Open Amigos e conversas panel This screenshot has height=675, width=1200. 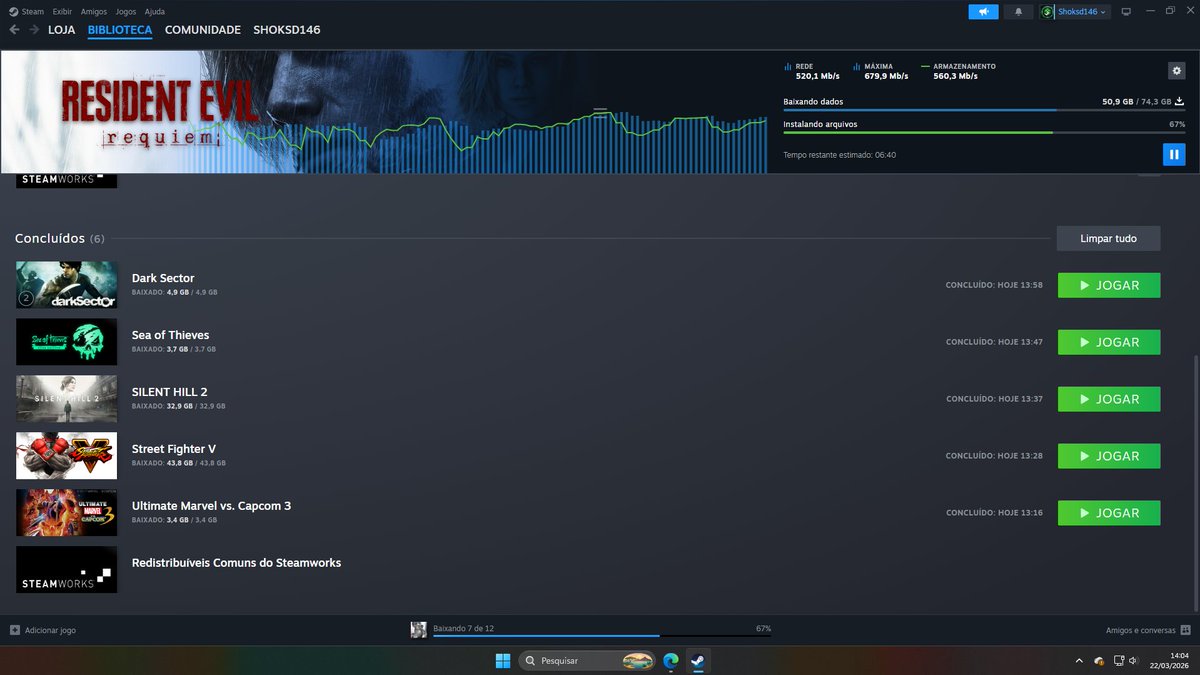(x=1141, y=630)
